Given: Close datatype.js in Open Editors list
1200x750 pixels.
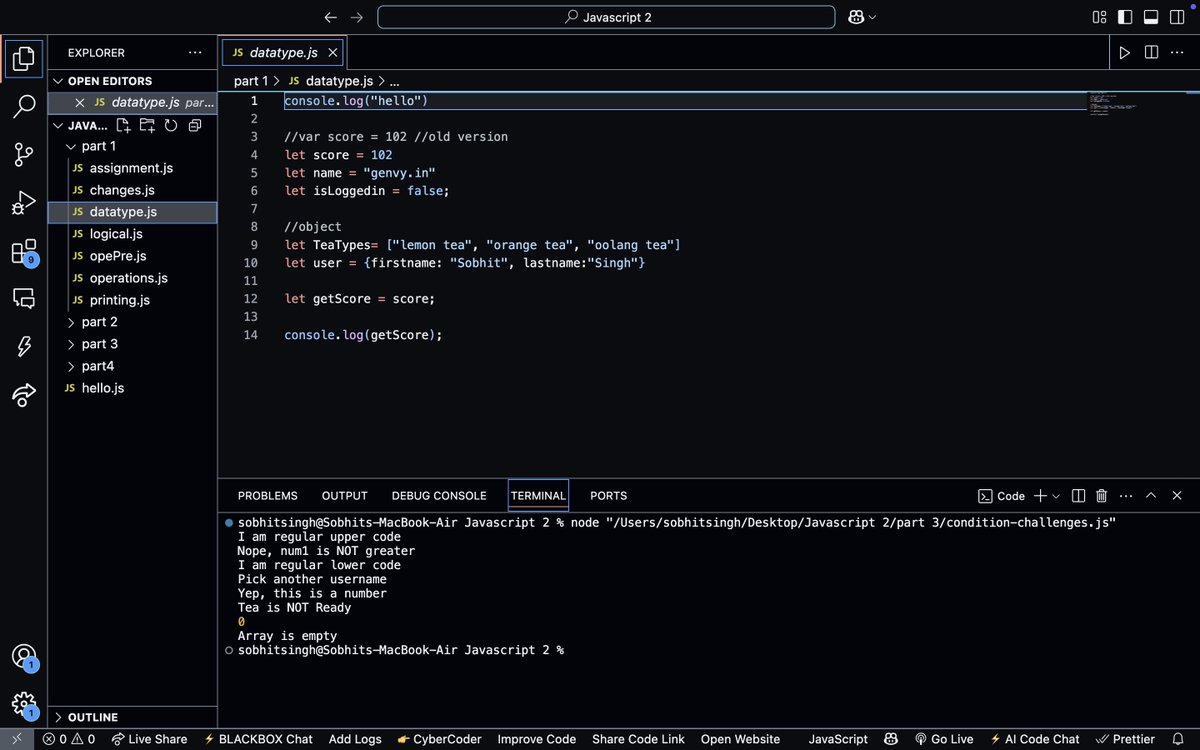Looking at the screenshot, I should [x=80, y=102].
